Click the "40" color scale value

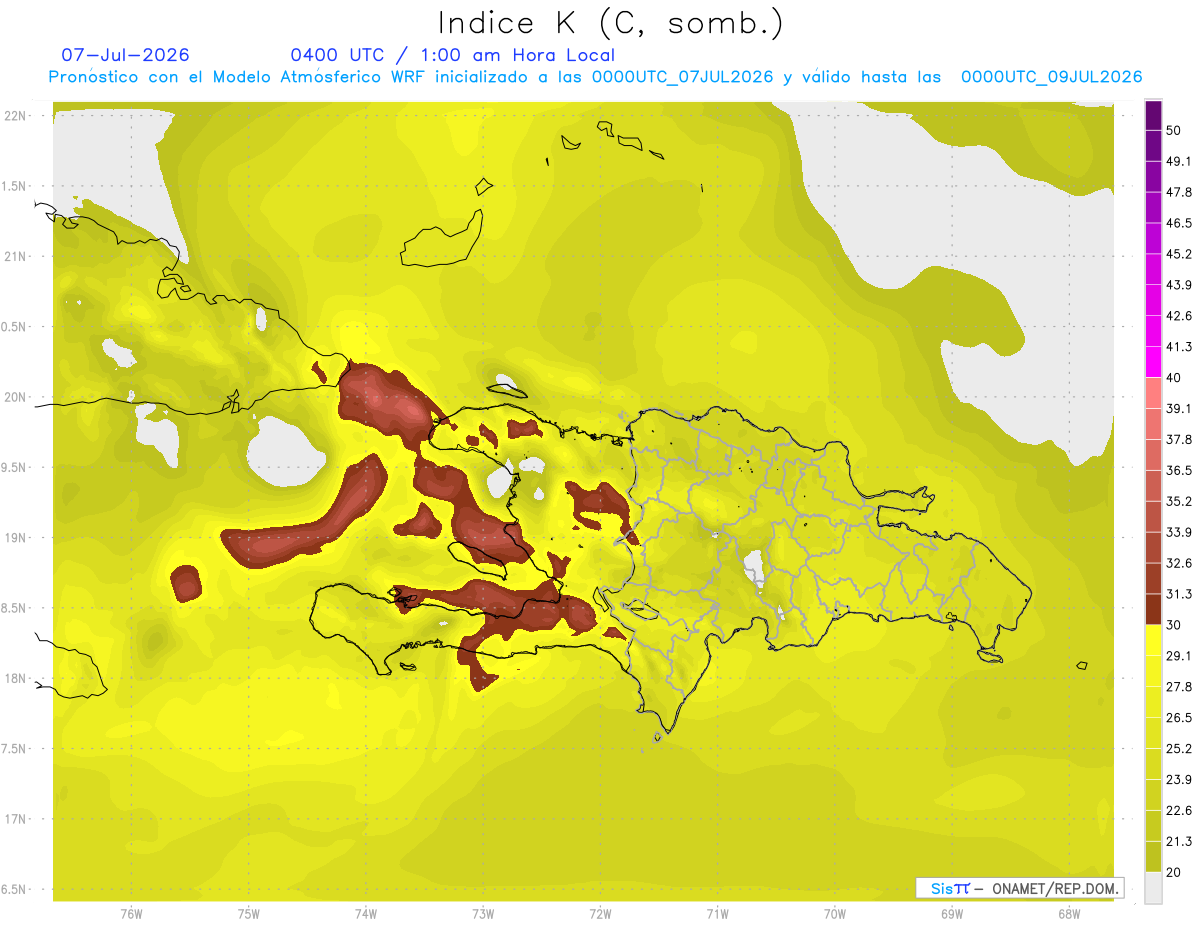click(1175, 378)
